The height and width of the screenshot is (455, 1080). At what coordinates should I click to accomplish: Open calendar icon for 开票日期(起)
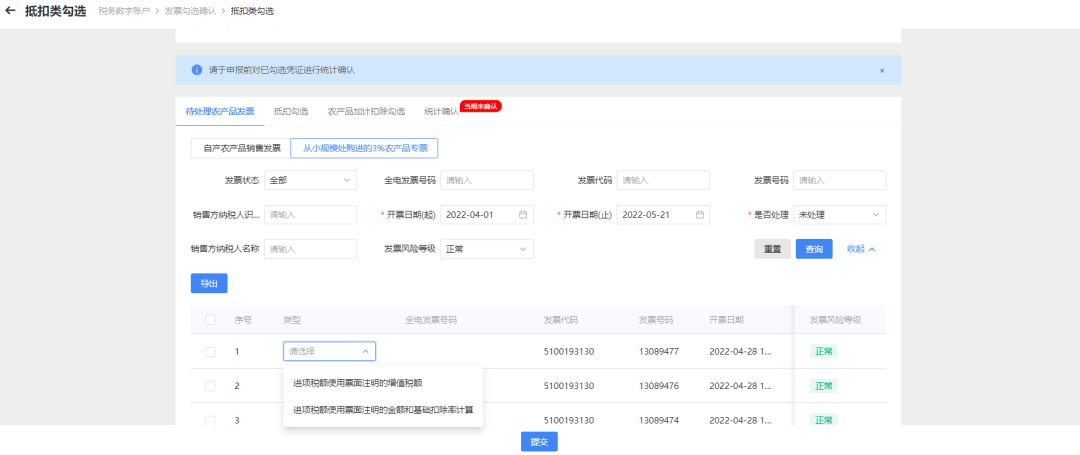coord(523,215)
